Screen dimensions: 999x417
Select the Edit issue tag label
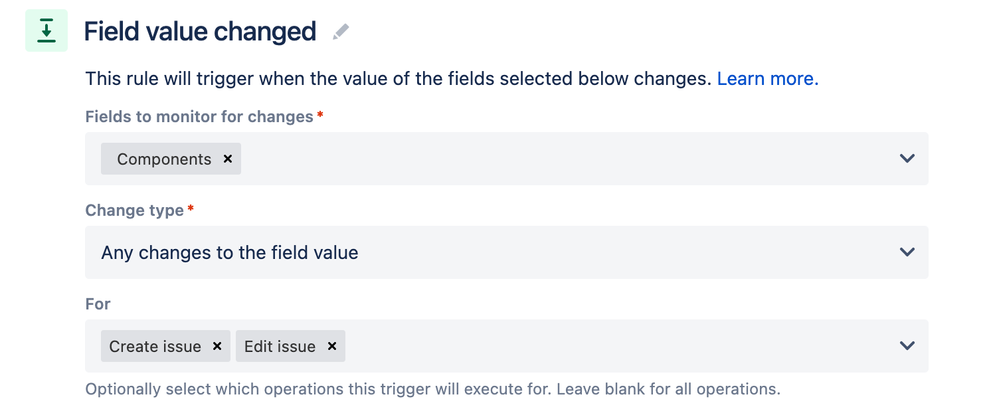[280, 346]
